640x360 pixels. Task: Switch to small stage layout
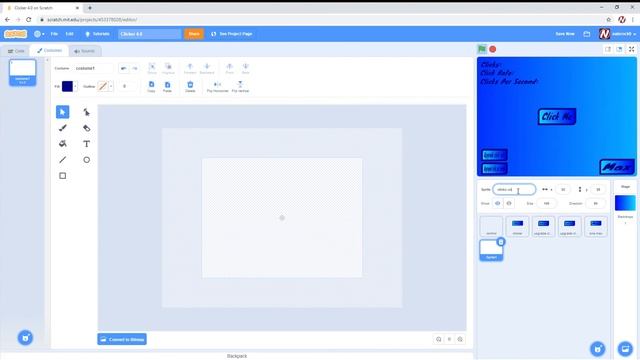(x=608, y=49)
